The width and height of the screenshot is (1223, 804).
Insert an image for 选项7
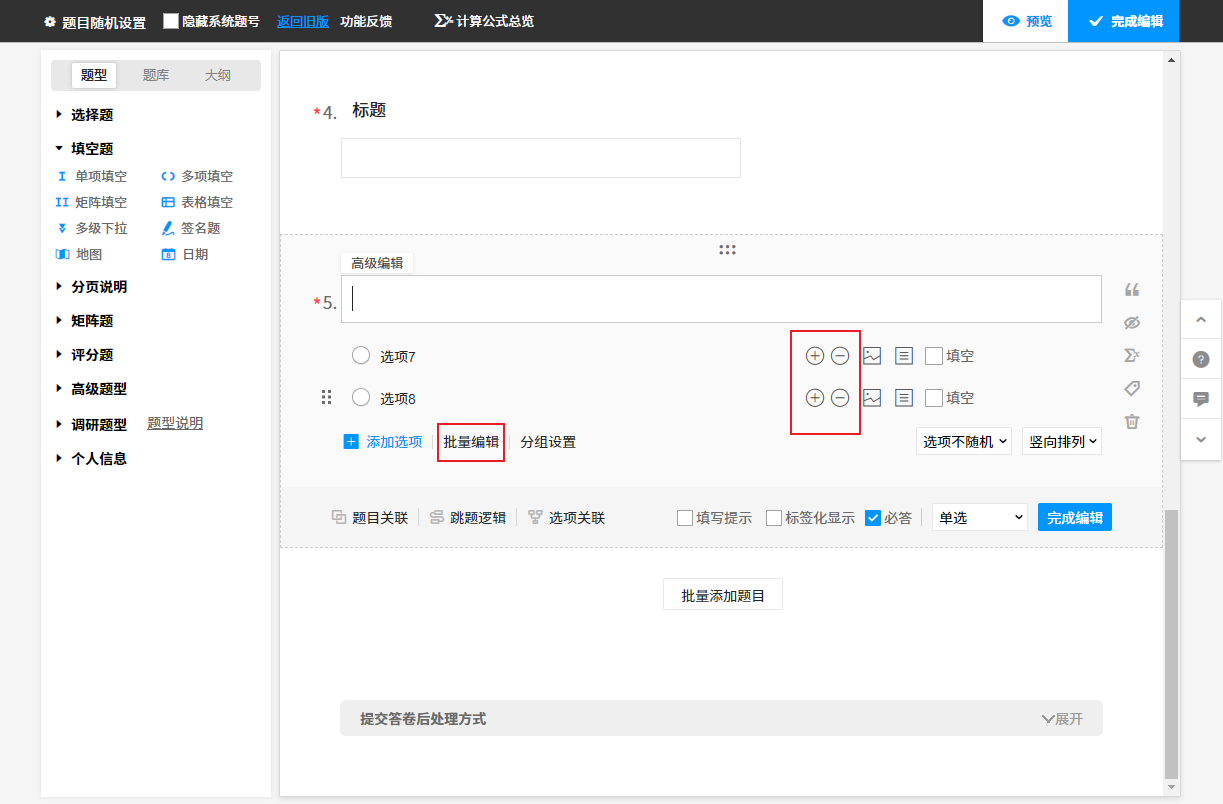tap(872, 355)
